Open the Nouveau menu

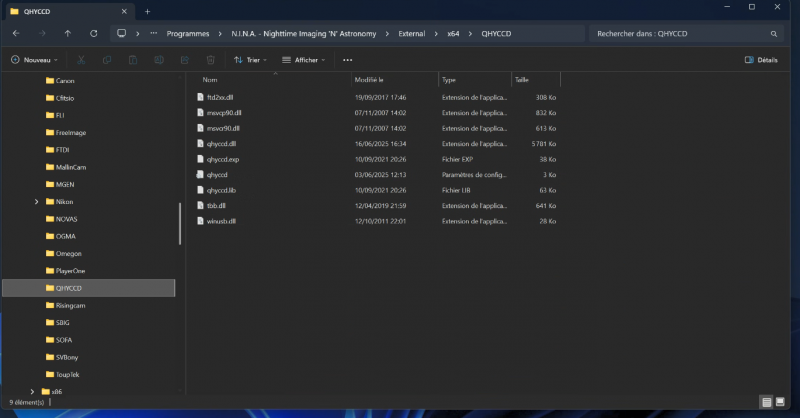pyautogui.click(x=34, y=60)
